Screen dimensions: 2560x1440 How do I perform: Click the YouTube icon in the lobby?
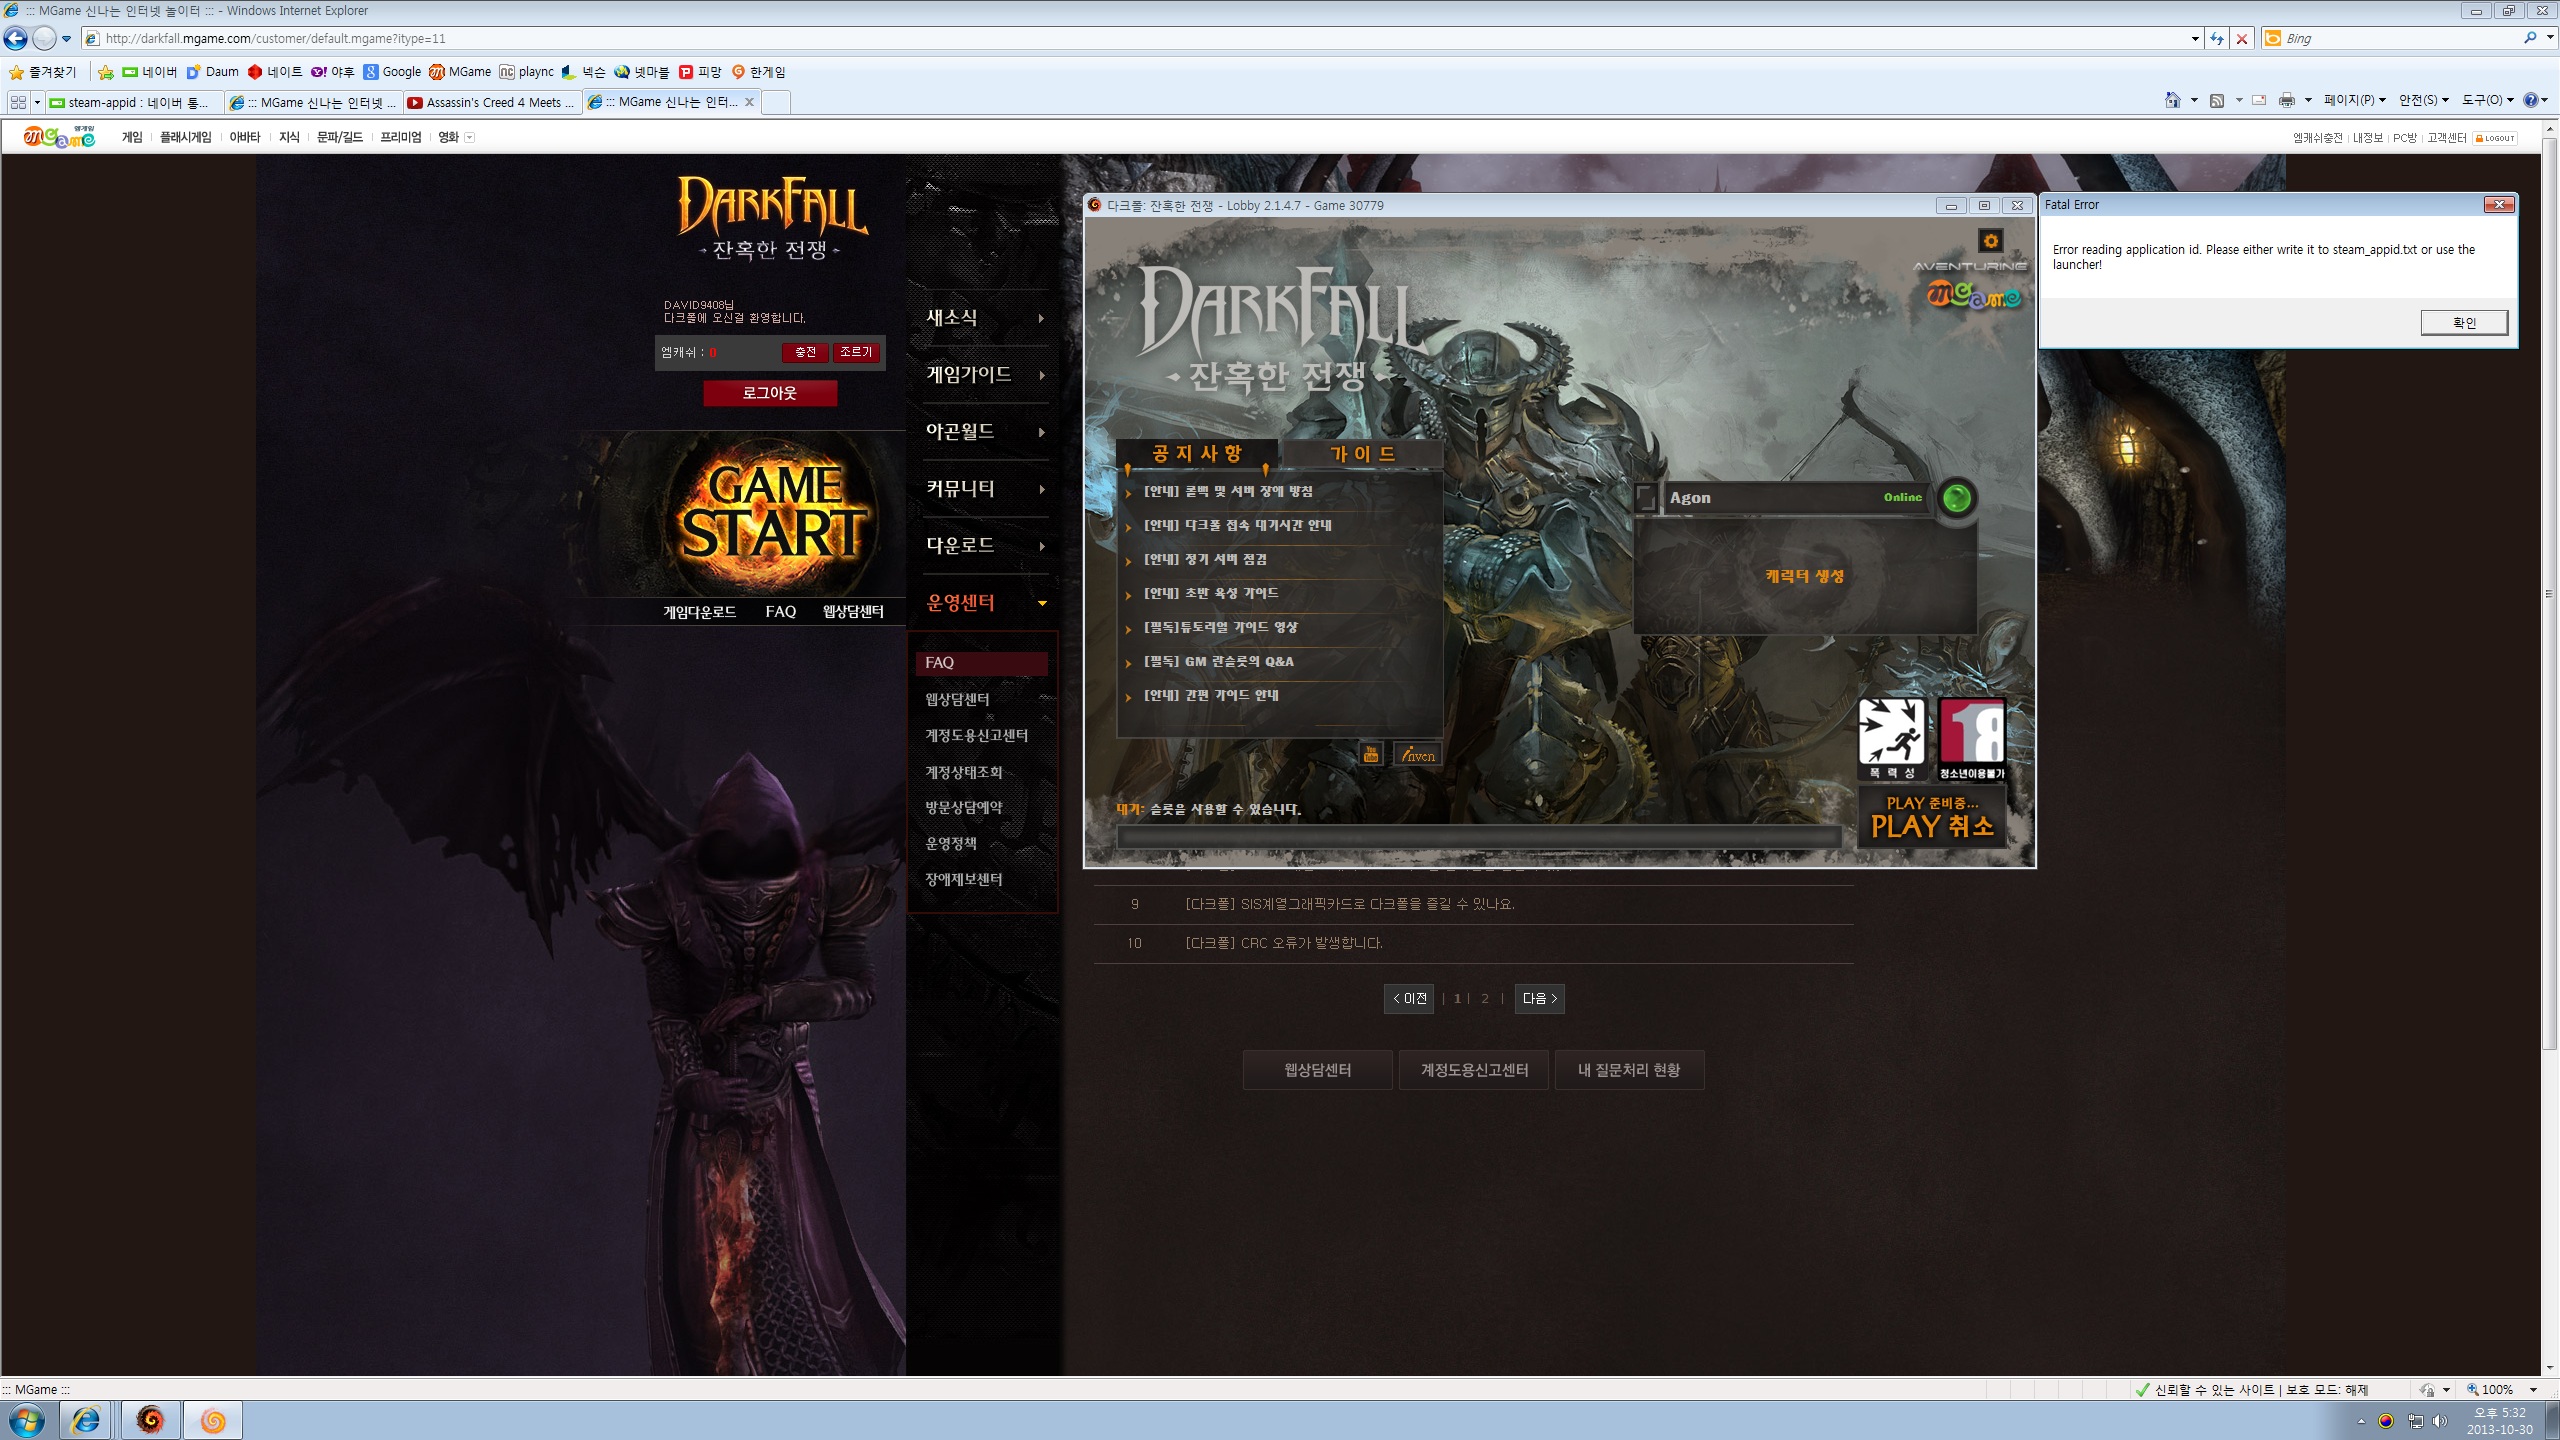(1371, 755)
